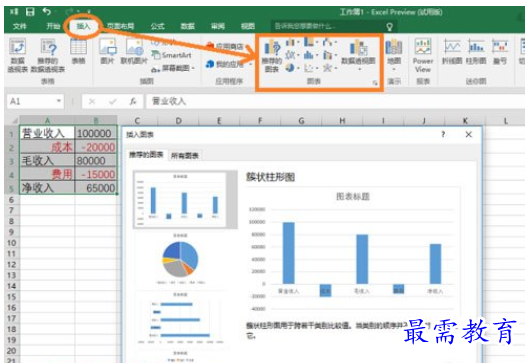Open the Charts group dialog launcher
The height and width of the screenshot is (363, 525).
tap(375, 82)
